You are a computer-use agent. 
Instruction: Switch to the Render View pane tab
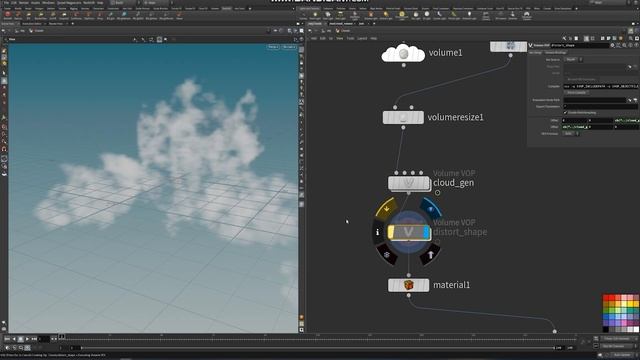56,24
